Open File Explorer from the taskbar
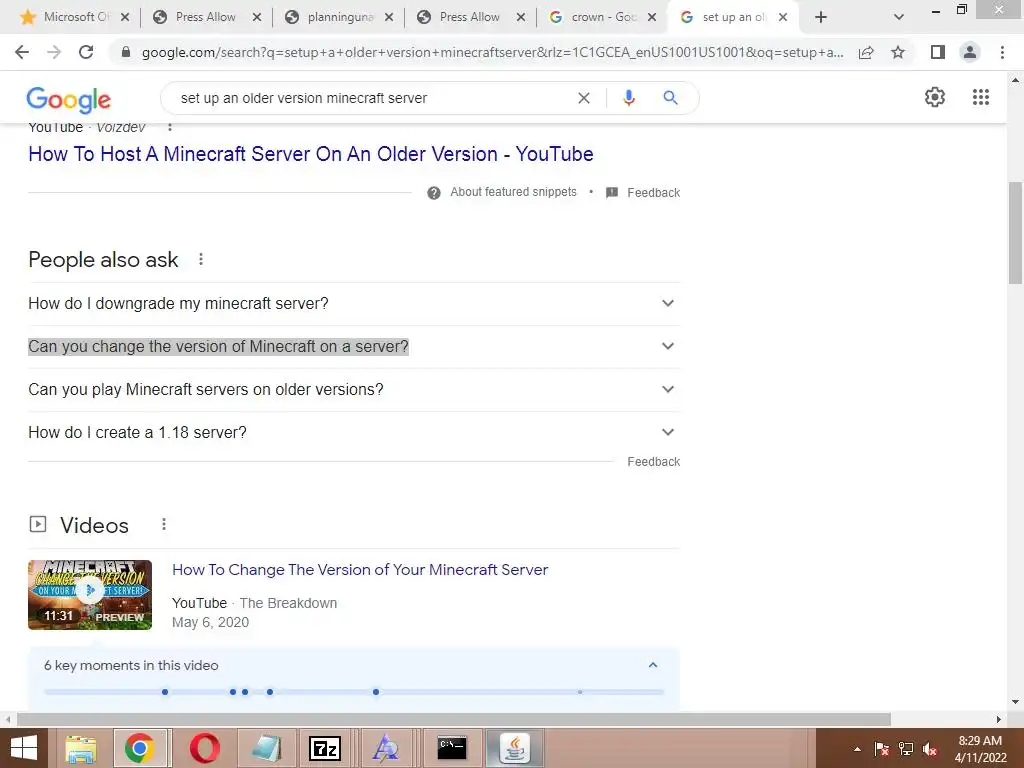This screenshot has width=1024, height=768. tap(80, 748)
